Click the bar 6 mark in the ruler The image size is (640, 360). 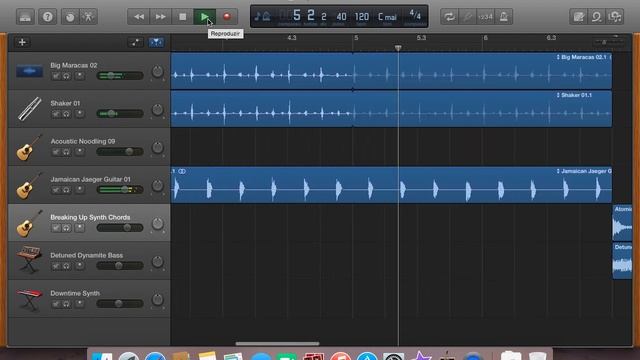(x=485, y=38)
